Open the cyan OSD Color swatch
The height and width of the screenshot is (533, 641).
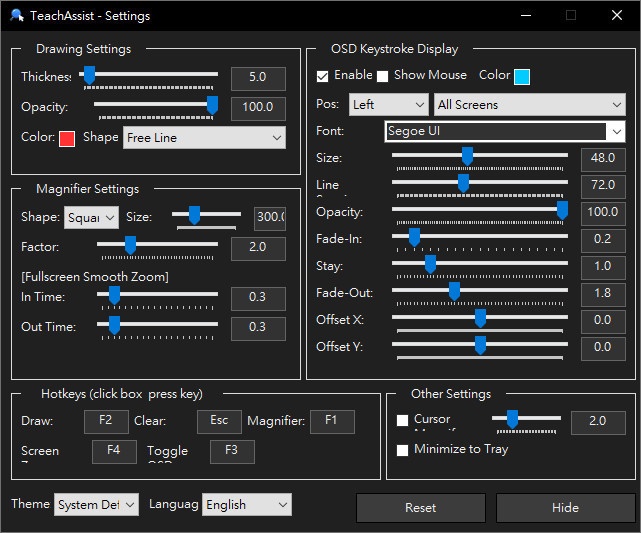click(522, 77)
